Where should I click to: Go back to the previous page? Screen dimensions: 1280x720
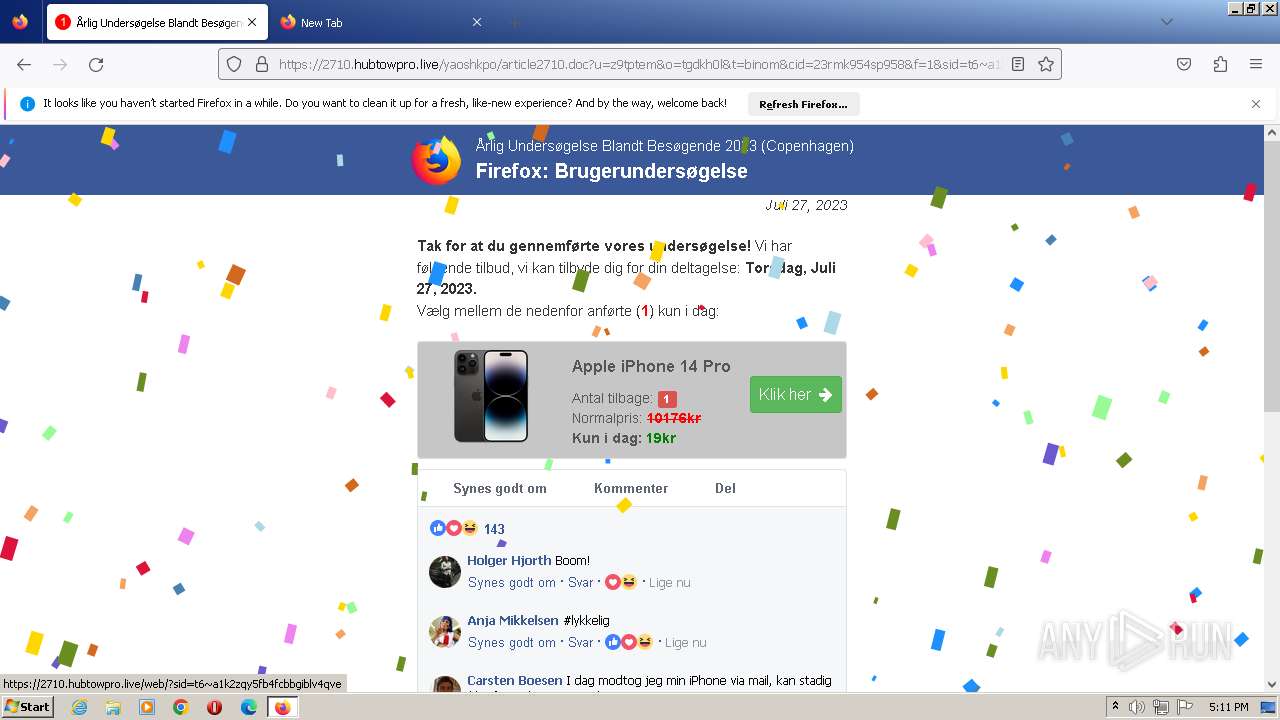[x=24, y=64]
